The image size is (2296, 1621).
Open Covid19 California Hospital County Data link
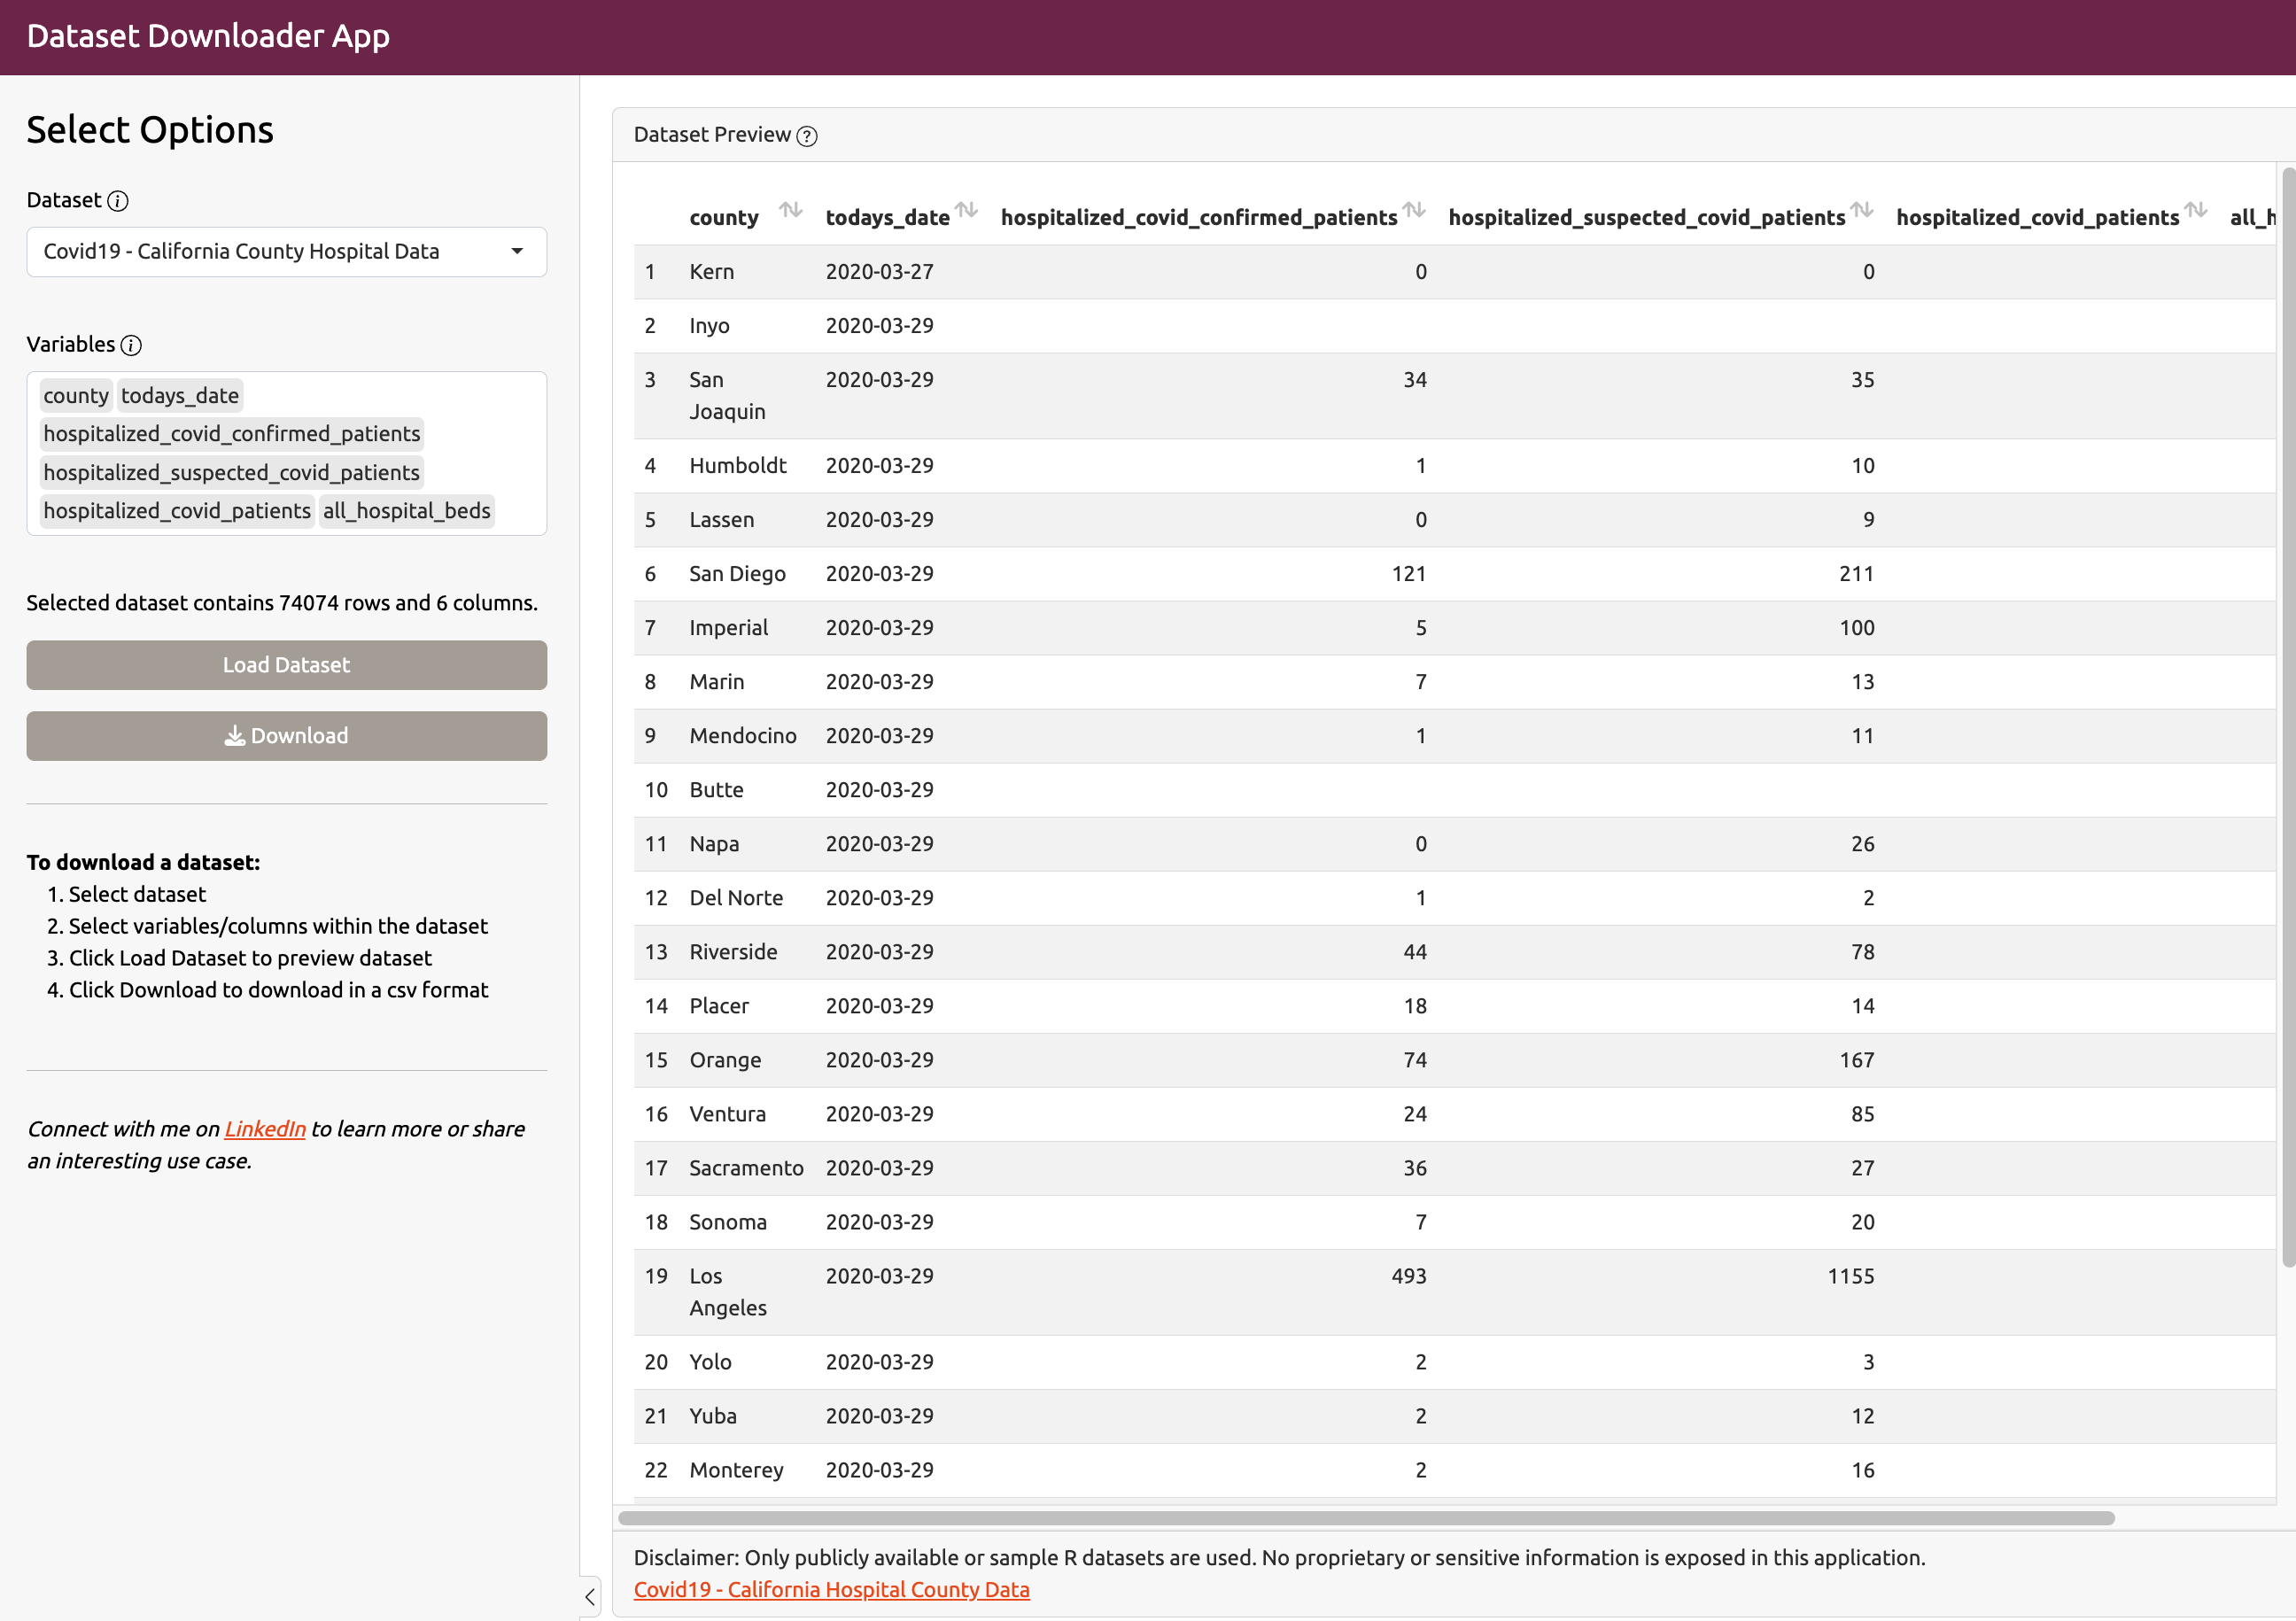(831, 1589)
